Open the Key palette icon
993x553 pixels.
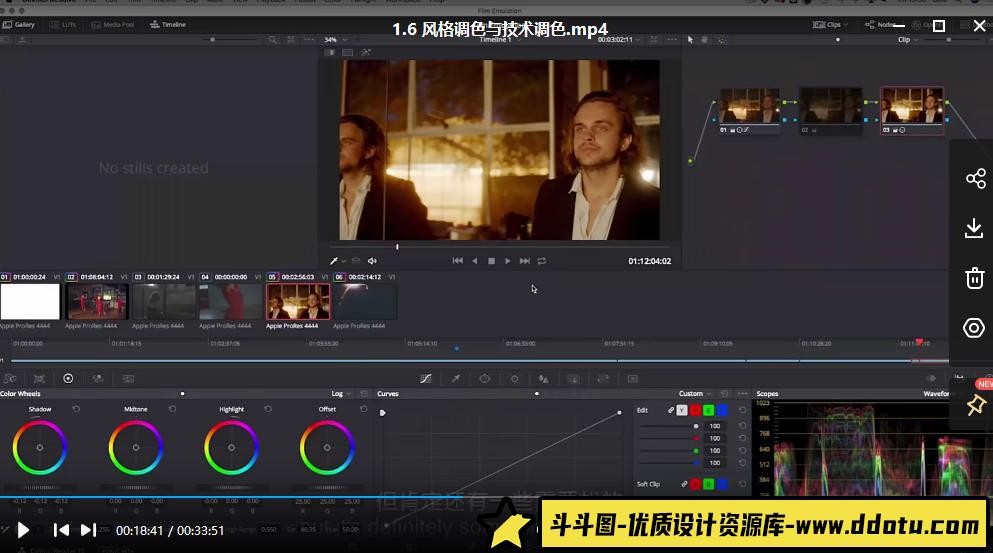[x=573, y=379]
